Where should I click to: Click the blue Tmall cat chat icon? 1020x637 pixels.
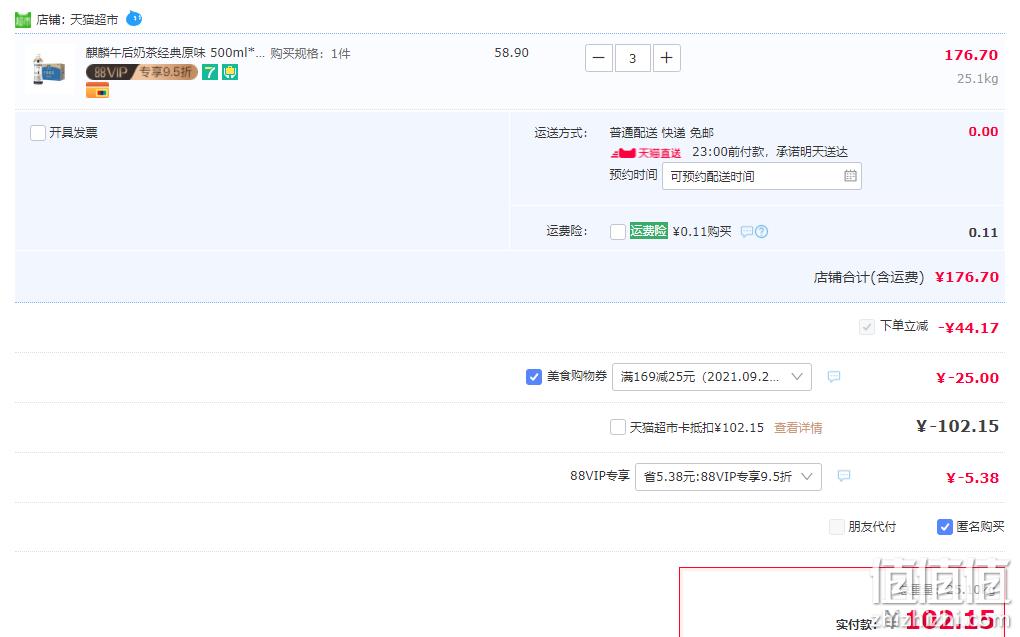(134, 18)
